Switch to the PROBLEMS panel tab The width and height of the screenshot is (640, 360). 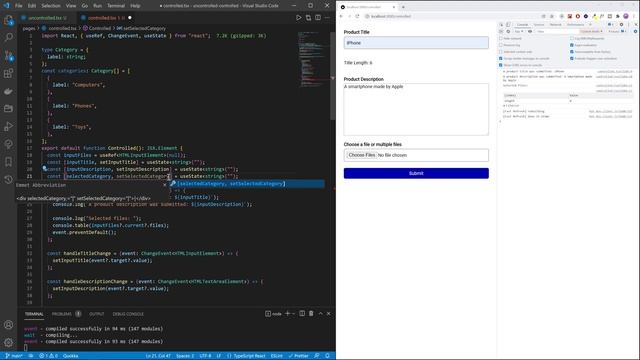tap(62, 314)
